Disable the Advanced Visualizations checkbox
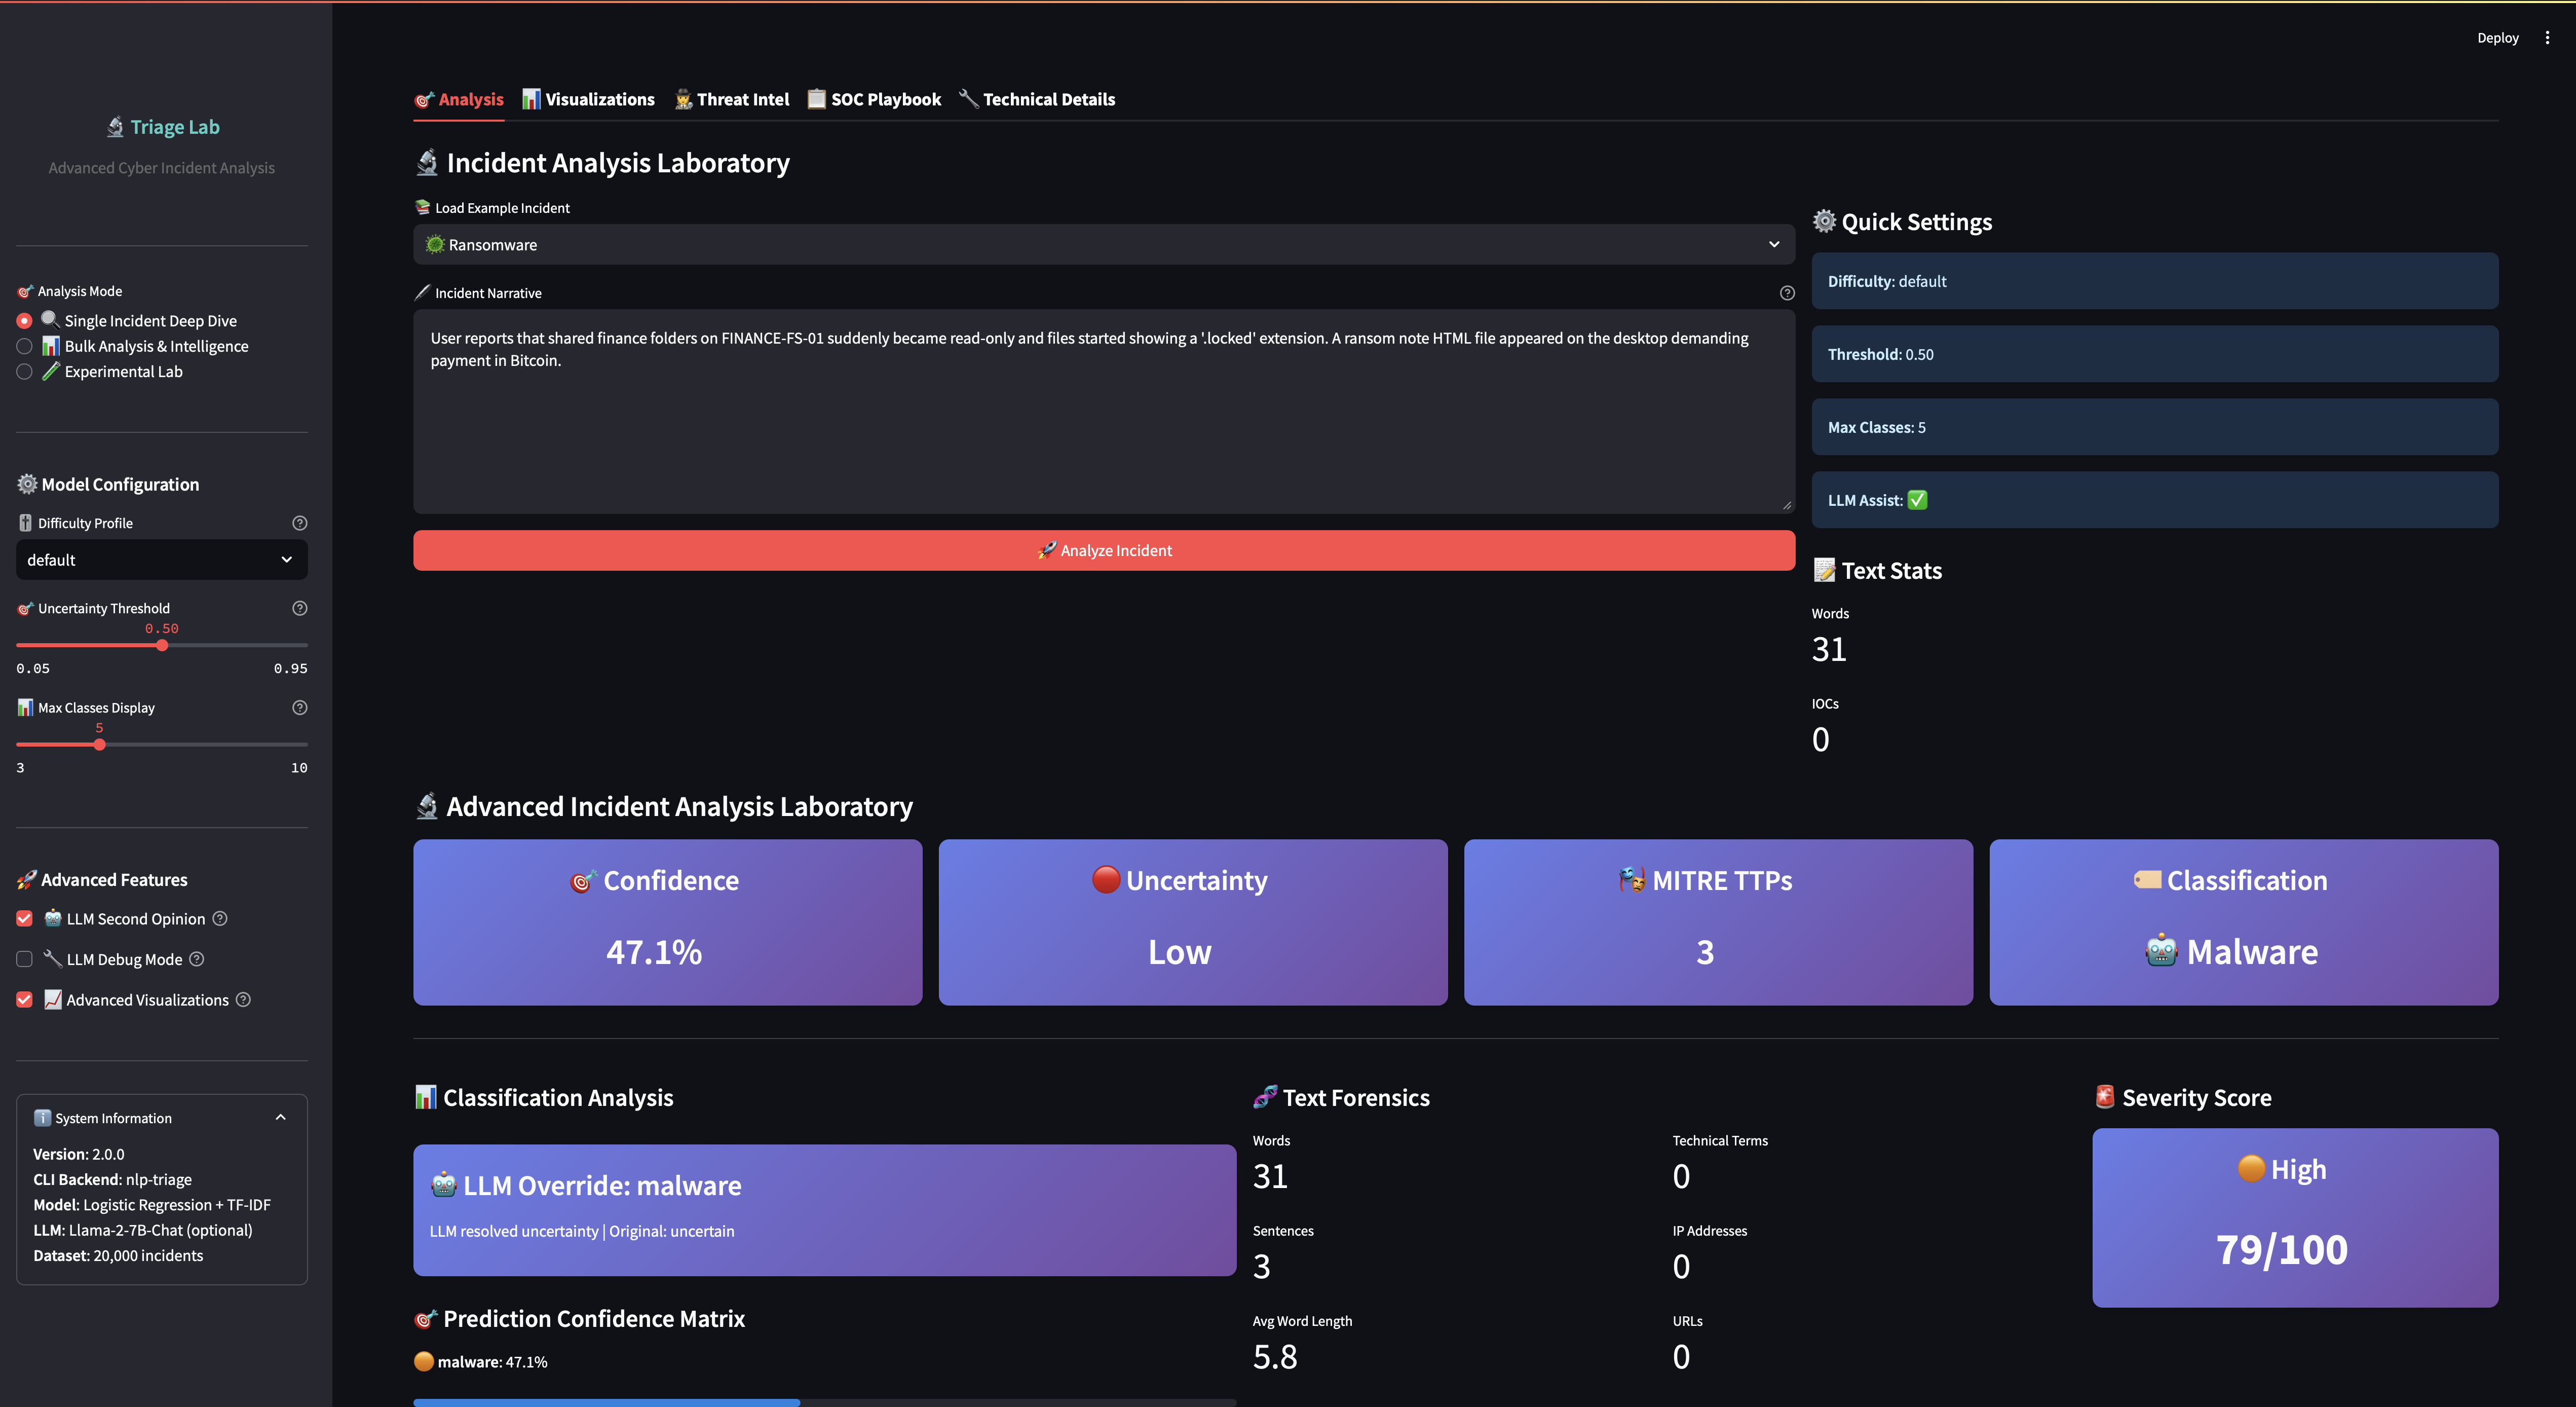 [24, 999]
